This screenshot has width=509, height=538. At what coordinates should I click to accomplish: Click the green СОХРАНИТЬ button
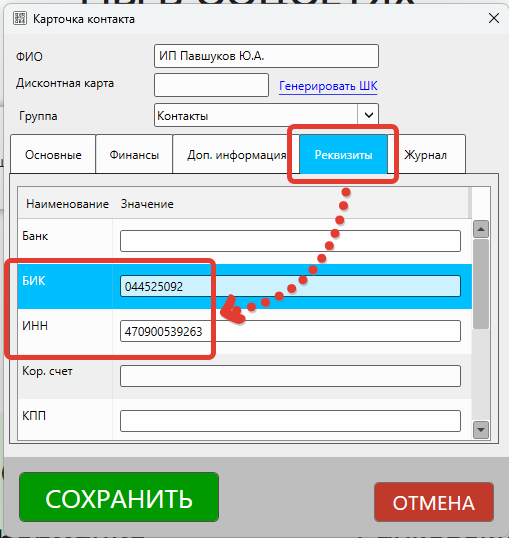tap(119, 497)
